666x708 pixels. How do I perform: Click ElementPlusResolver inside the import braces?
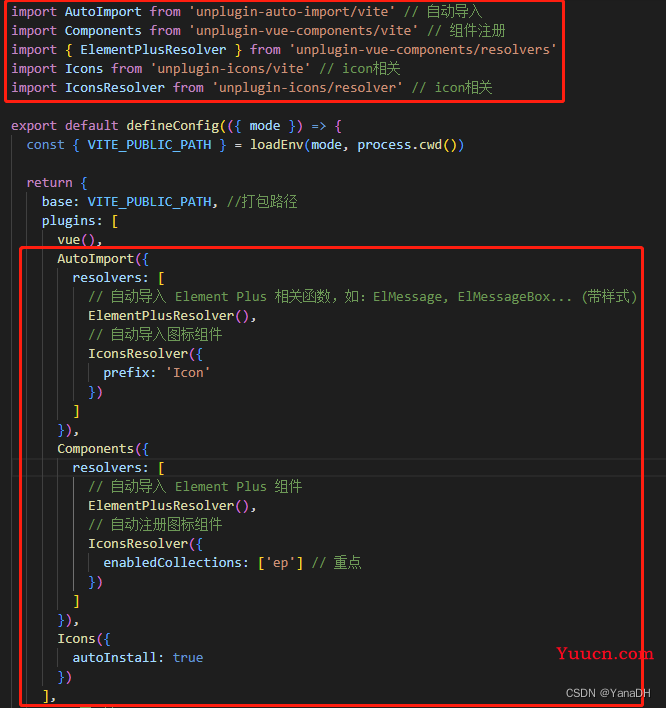click(153, 50)
